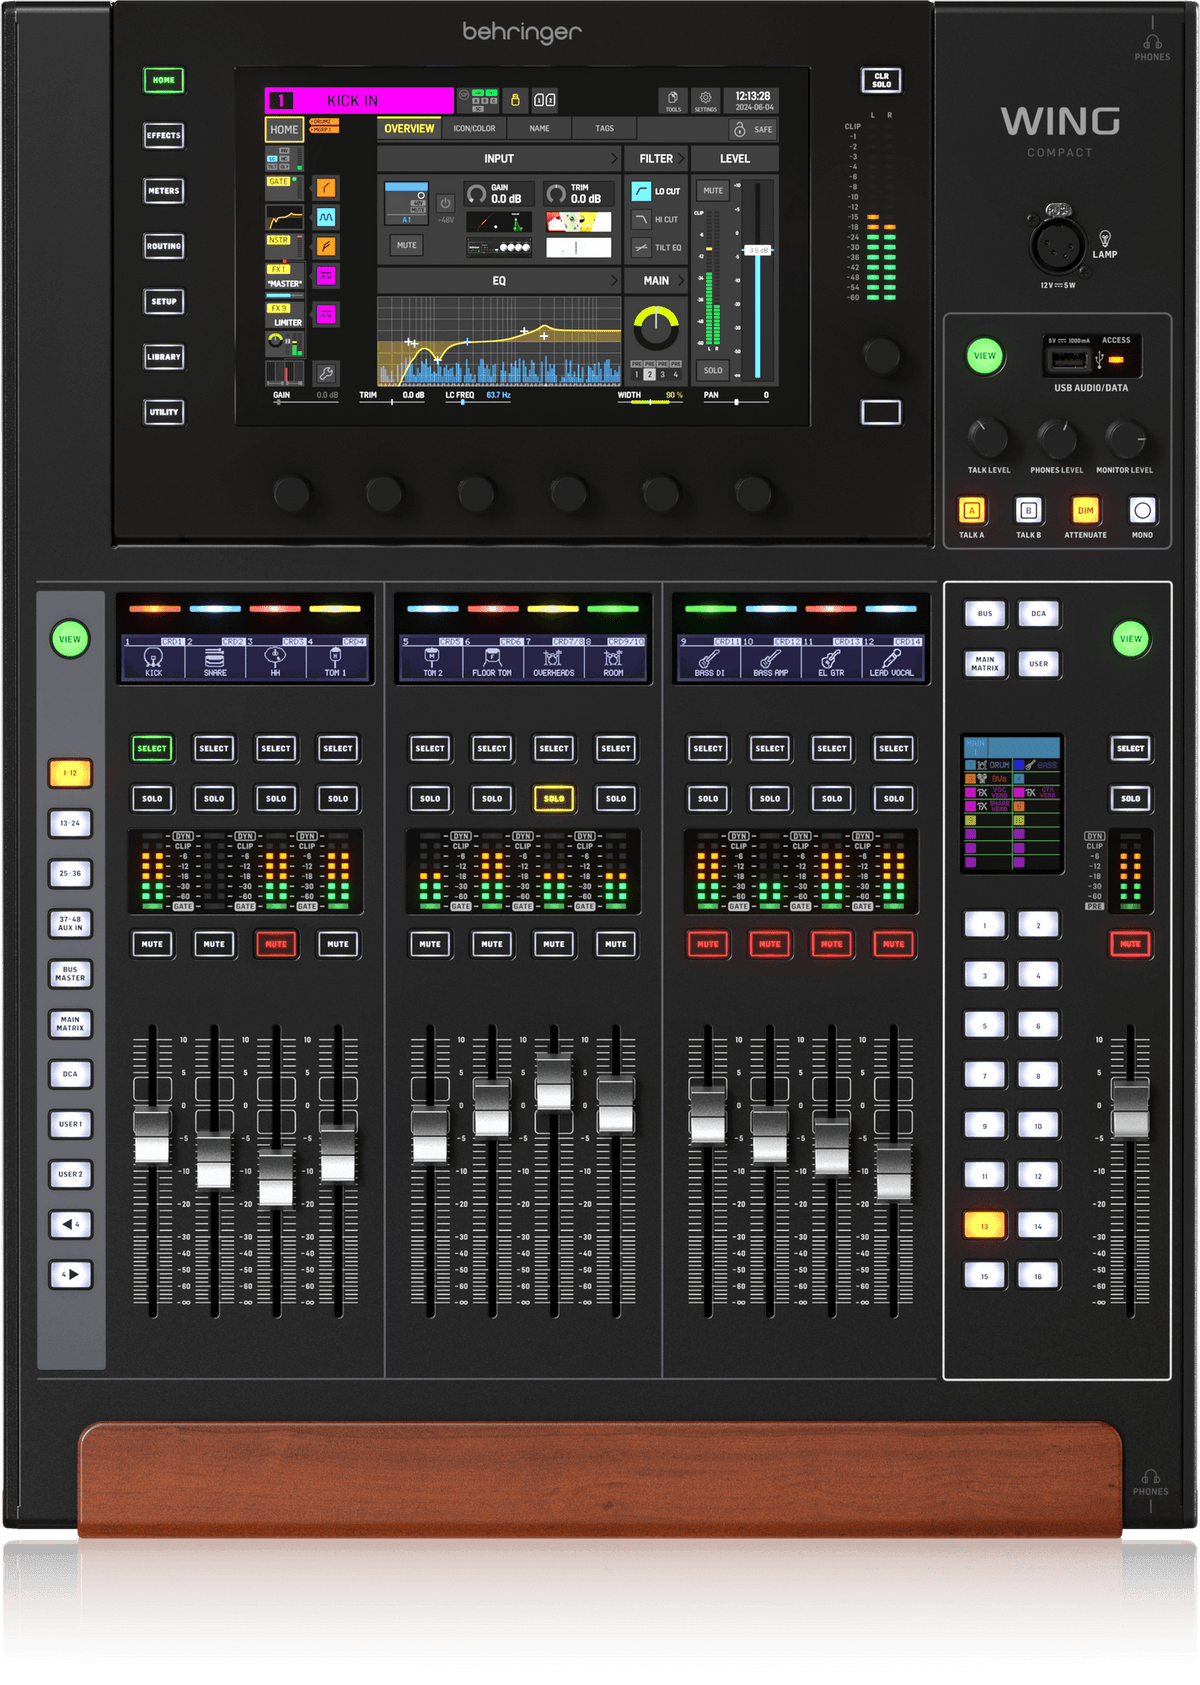Tap the orange NSTR insert icon
This screenshot has width=1200, height=1685.
326,245
